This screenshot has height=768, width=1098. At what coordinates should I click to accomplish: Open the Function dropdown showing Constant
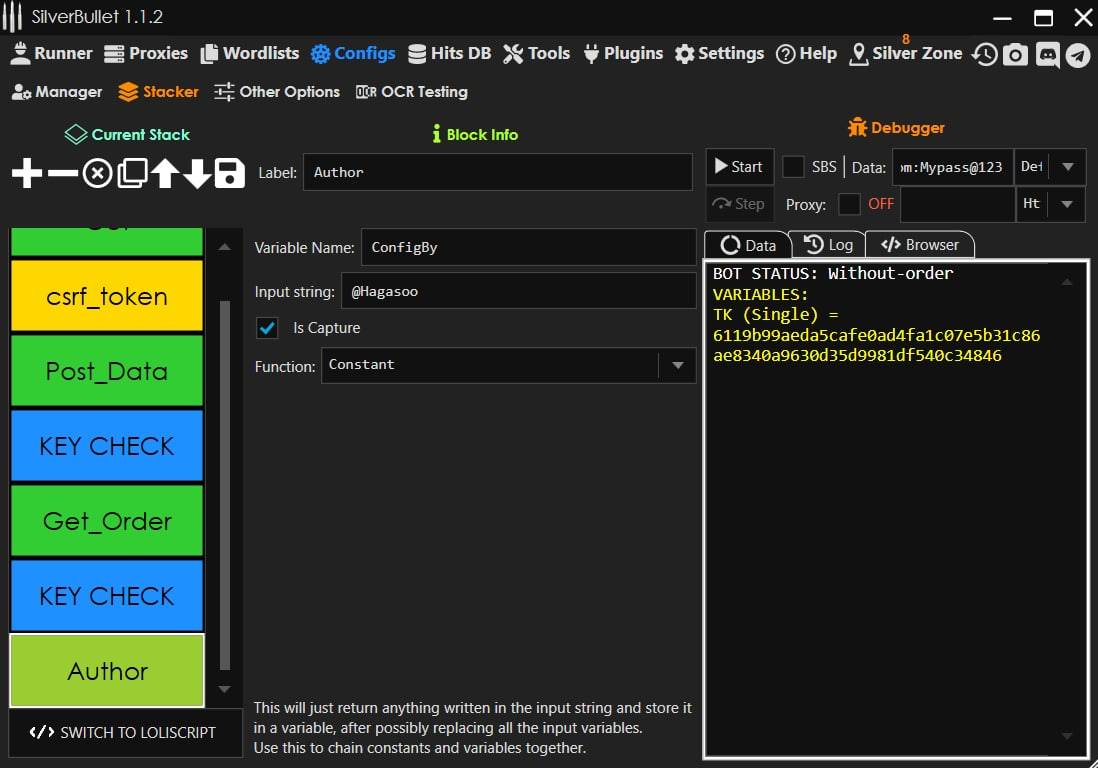tap(508, 366)
